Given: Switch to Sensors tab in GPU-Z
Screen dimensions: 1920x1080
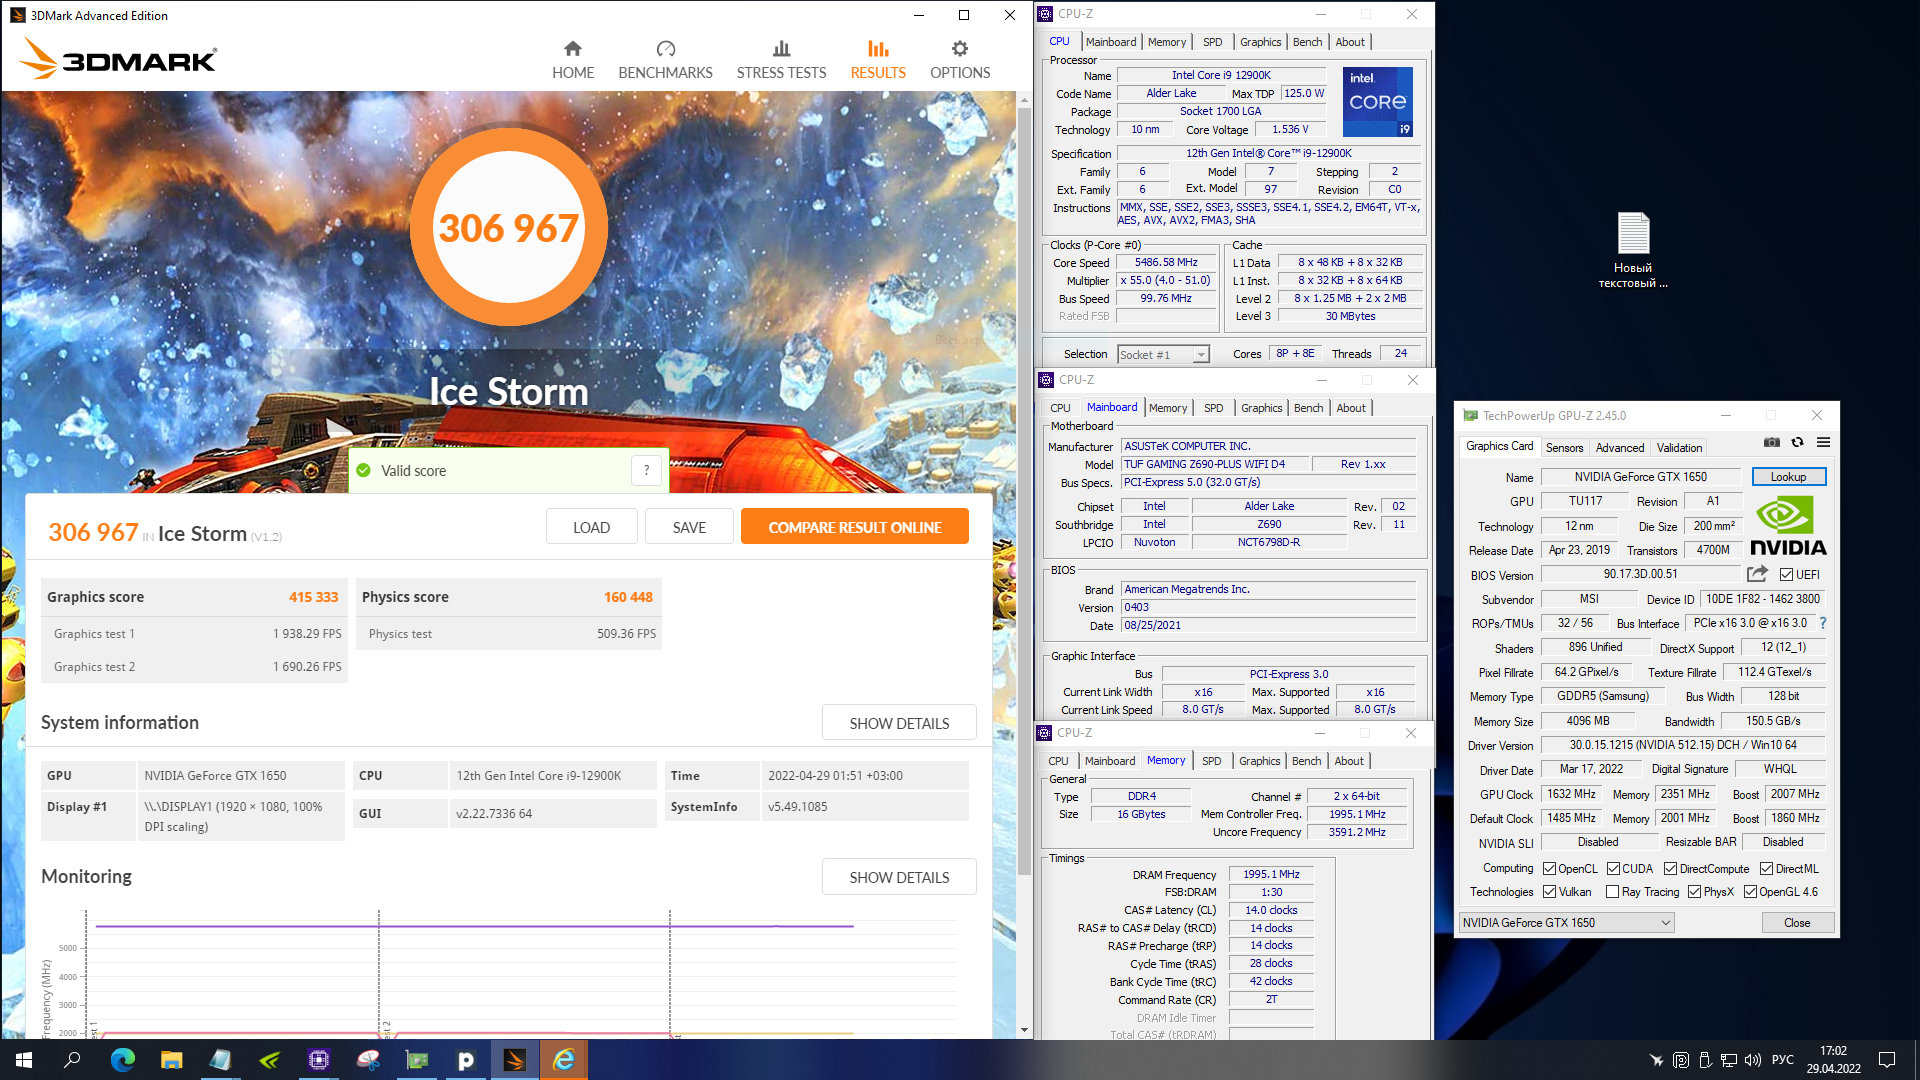Looking at the screenshot, I should pos(1564,448).
